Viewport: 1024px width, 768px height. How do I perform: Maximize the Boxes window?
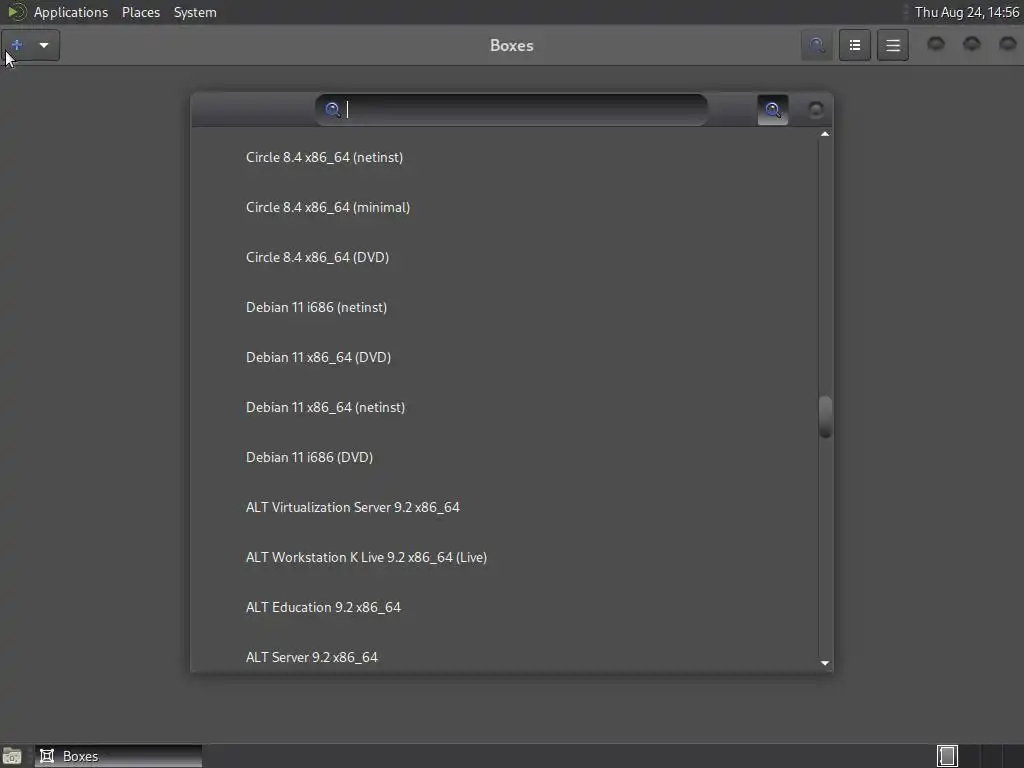pos(972,44)
